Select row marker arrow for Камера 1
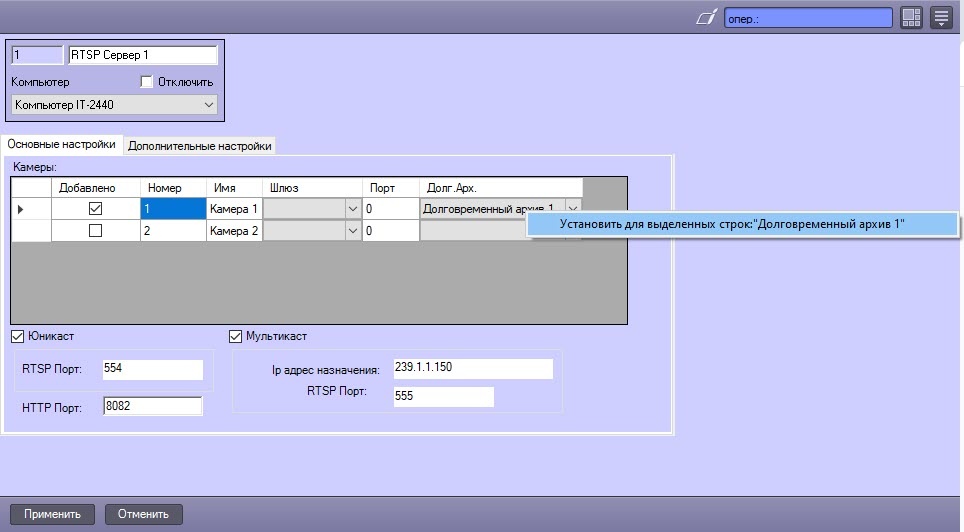Image resolution: width=964 pixels, height=532 pixels. (x=21, y=209)
